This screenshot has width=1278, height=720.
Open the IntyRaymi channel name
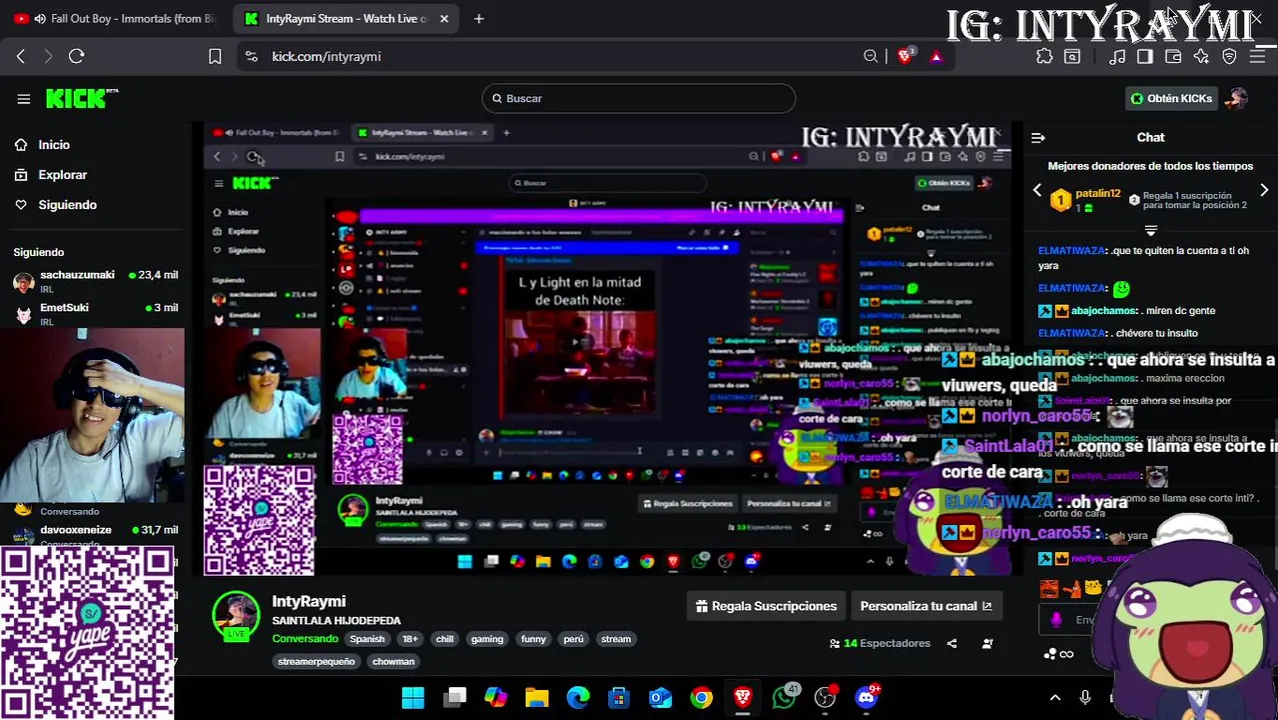(x=309, y=601)
